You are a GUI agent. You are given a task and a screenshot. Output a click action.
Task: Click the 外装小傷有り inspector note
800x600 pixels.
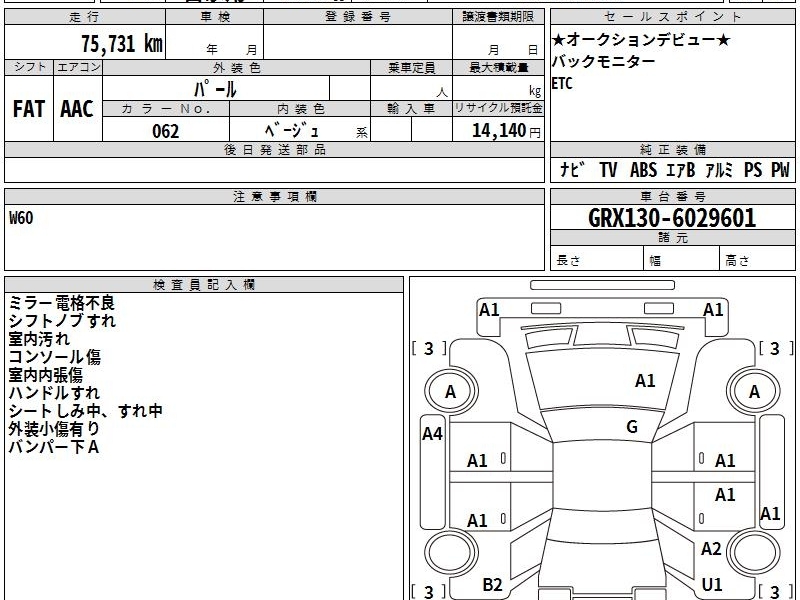[x=54, y=429]
